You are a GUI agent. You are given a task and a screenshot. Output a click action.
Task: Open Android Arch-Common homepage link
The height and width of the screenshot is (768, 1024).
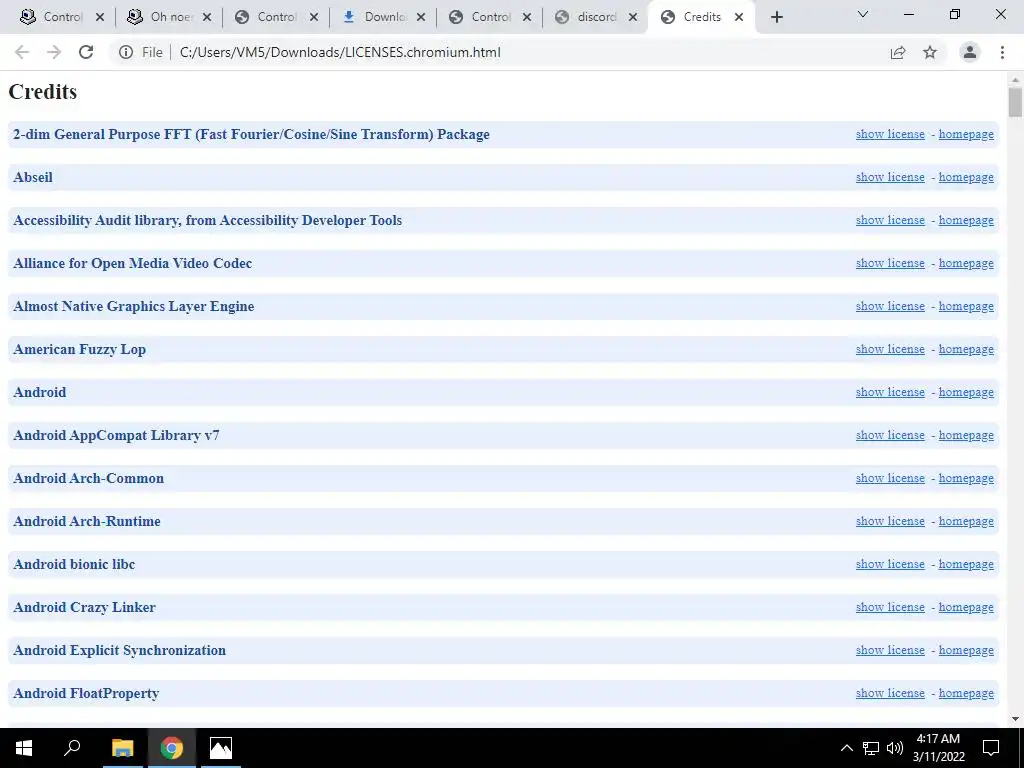(x=966, y=479)
